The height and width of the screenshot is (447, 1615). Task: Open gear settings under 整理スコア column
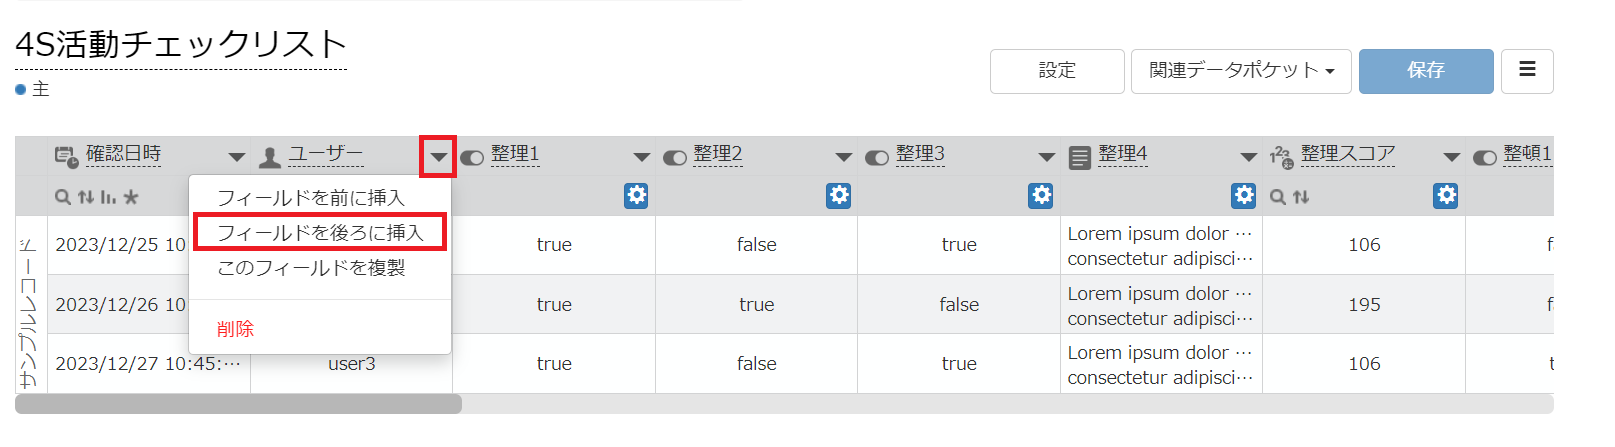tap(1446, 196)
